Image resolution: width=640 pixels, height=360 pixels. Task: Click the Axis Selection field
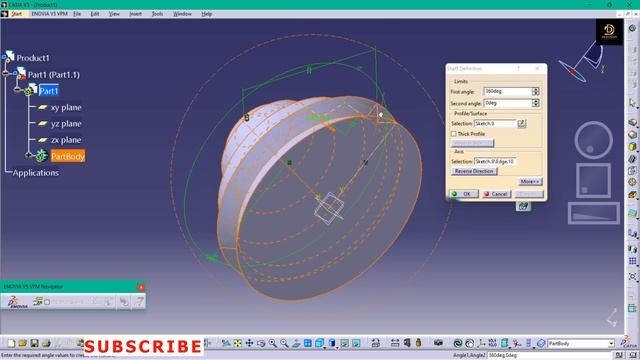[495, 162]
